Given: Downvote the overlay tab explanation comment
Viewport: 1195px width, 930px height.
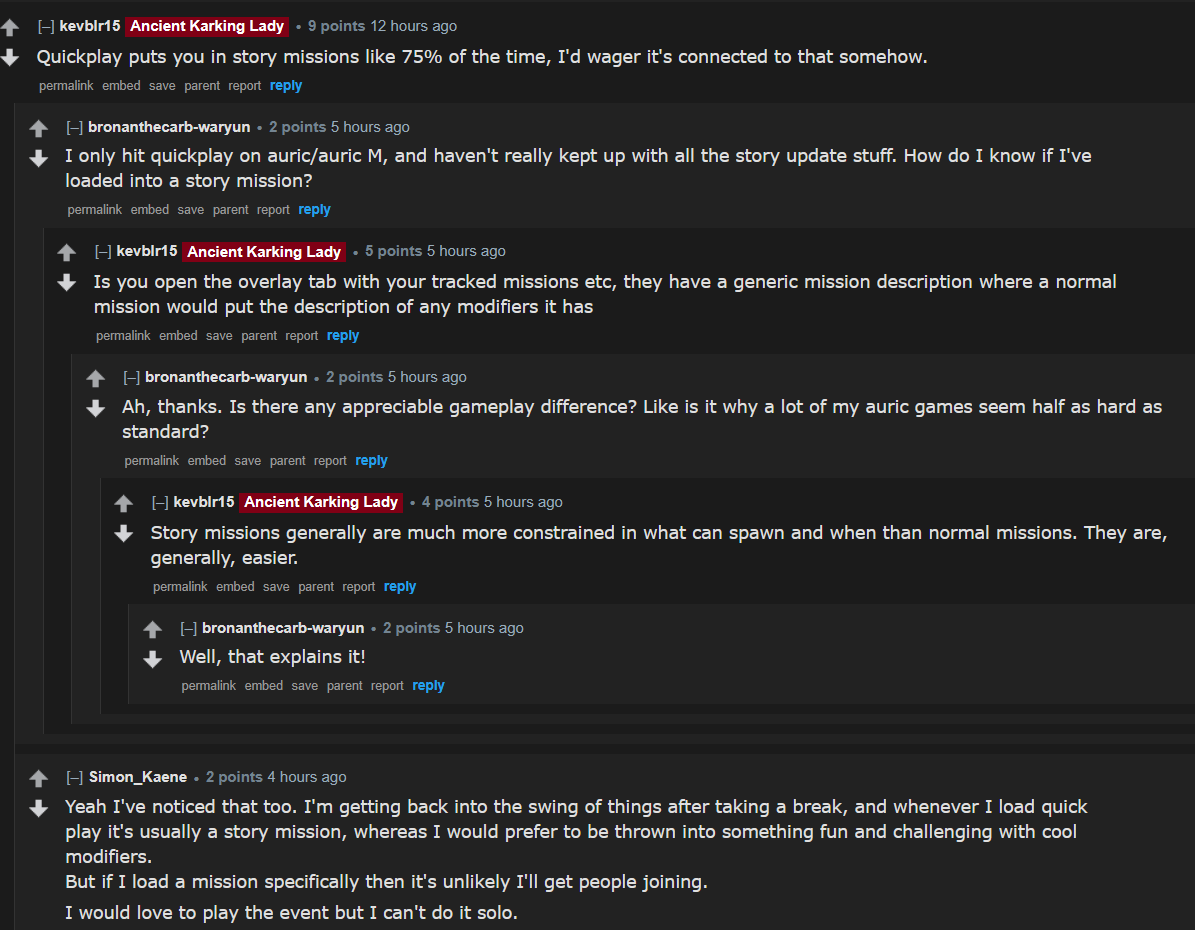Looking at the screenshot, I should (x=67, y=283).
